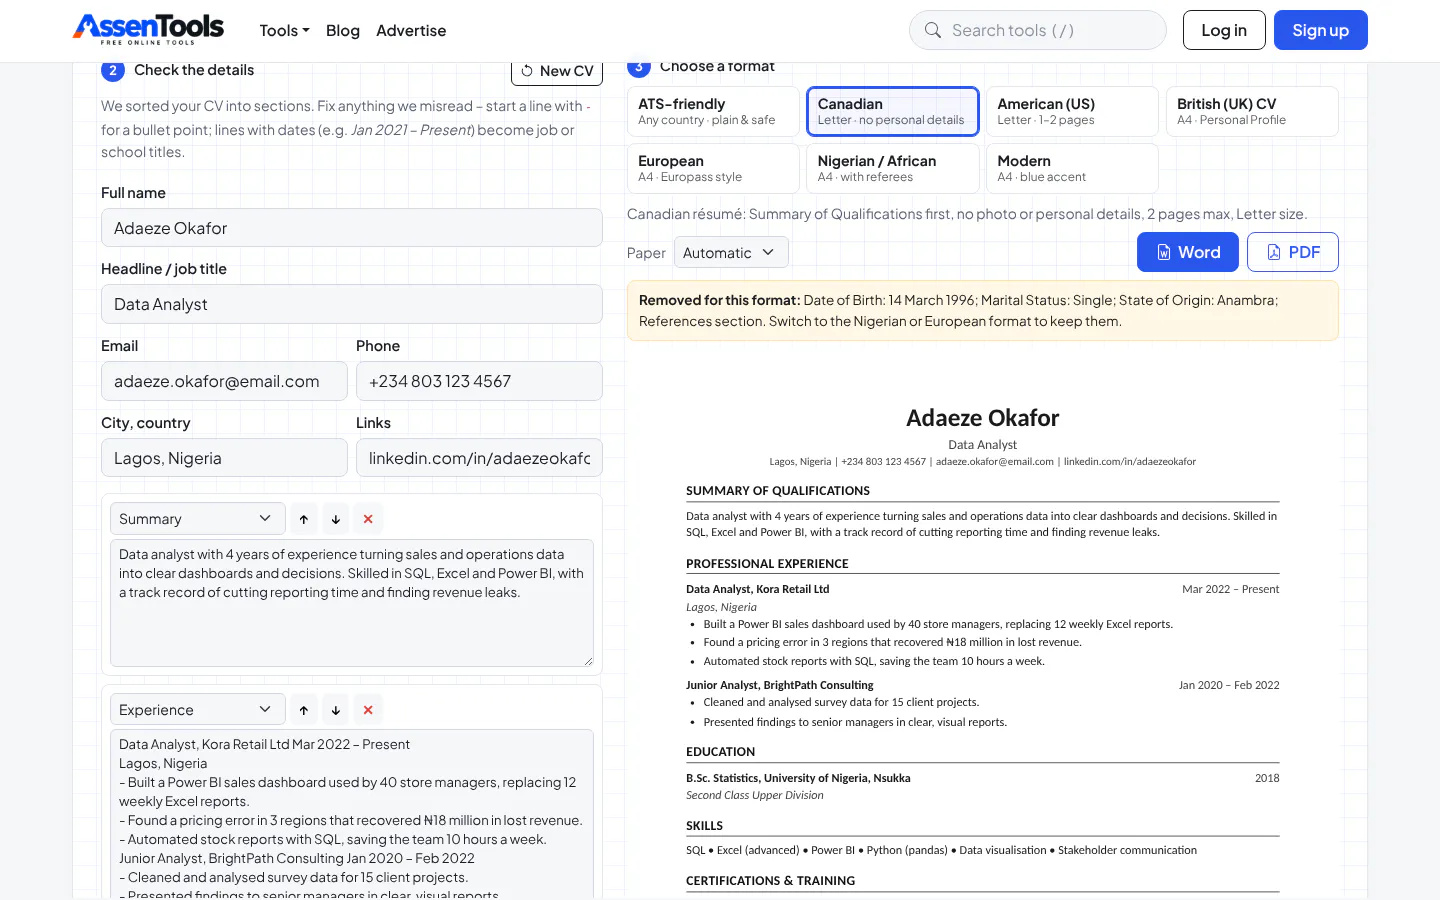The height and width of the screenshot is (900, 1440).
Task: Pick the American (US) format
Action: tap(1072, 111)
